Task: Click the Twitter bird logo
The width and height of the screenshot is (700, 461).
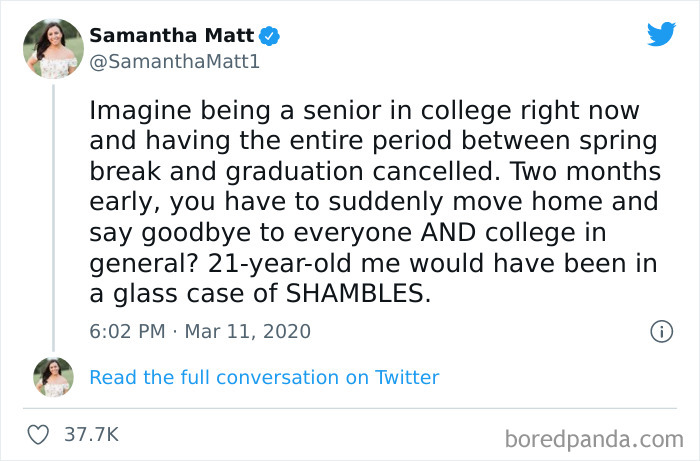Action: tap(661, 34)
